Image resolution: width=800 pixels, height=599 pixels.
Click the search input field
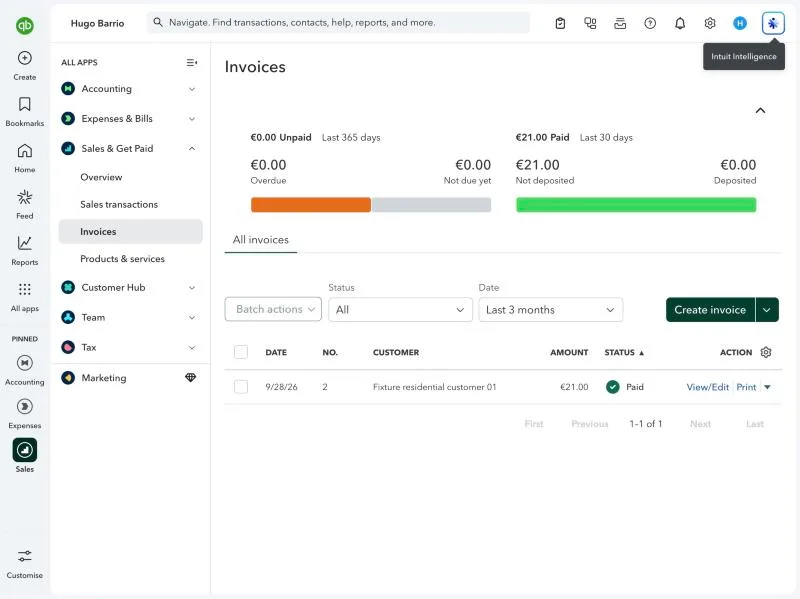[338, 22]
